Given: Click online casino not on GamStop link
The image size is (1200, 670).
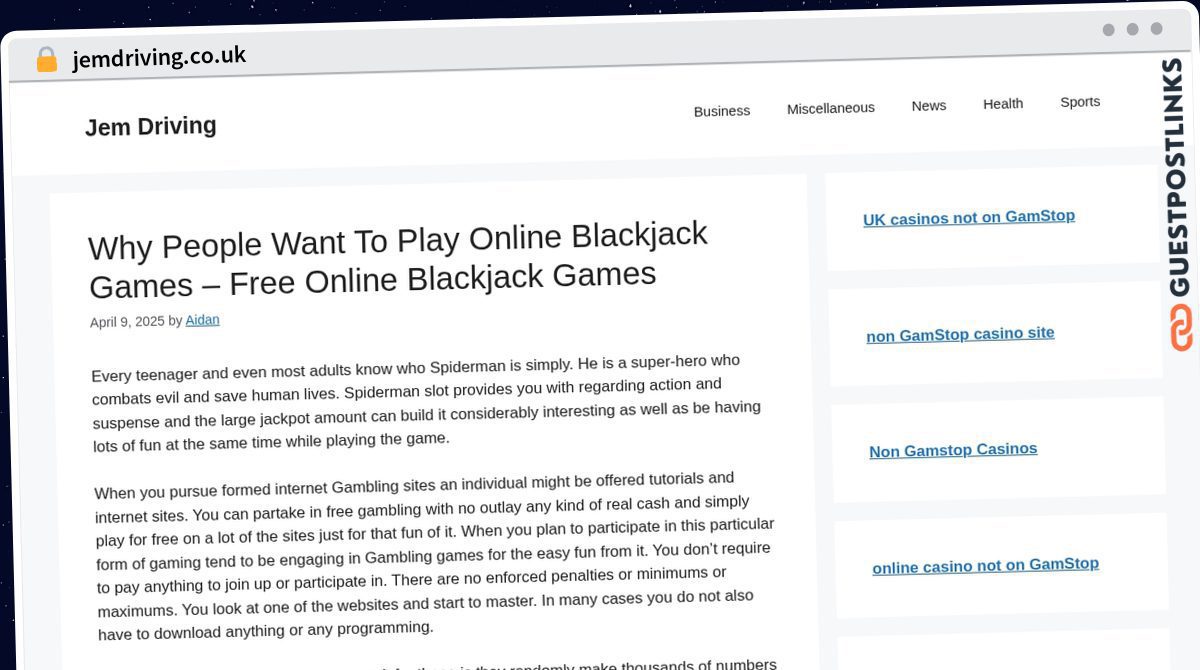Looking at the screenshot, I should click(x=984, y=565).
